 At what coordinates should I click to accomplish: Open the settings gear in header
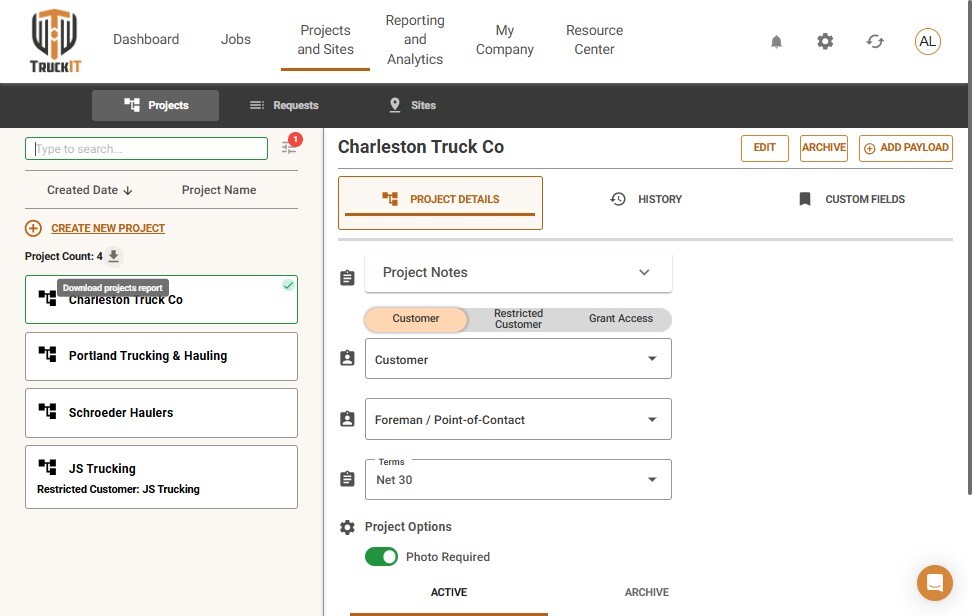pos(825,42)
